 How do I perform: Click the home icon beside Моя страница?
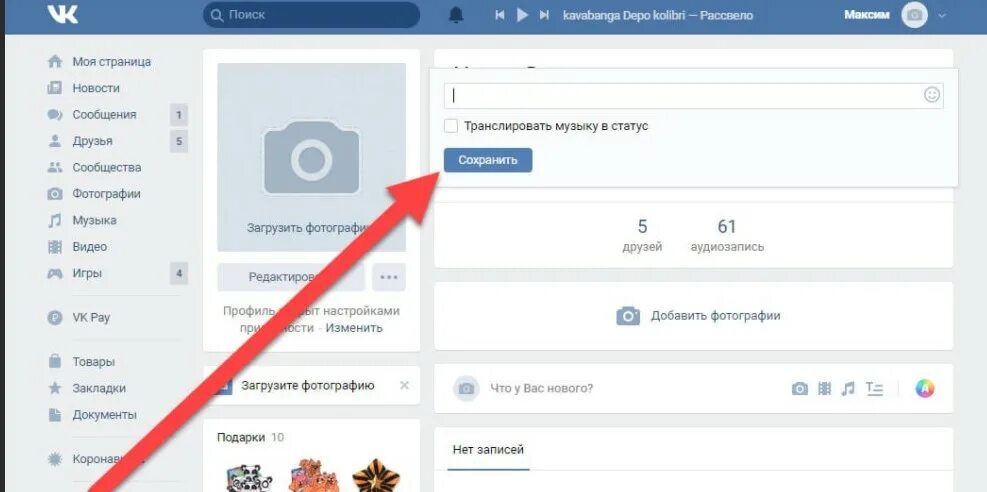click(55, 62)
